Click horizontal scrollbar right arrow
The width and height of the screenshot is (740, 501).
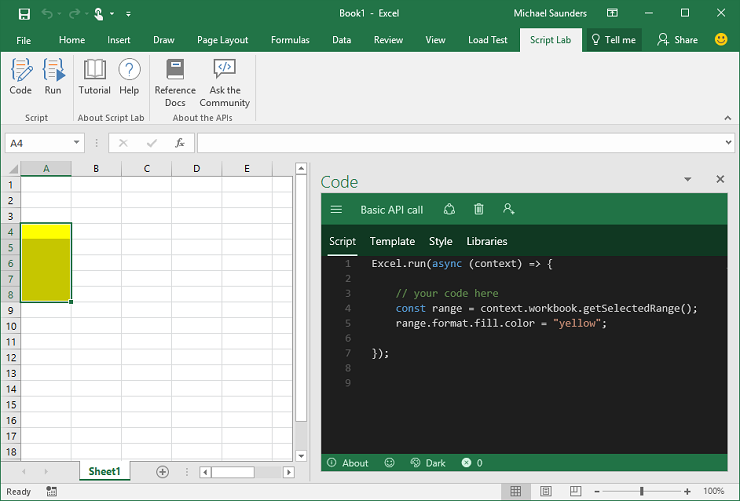point(289,472)
